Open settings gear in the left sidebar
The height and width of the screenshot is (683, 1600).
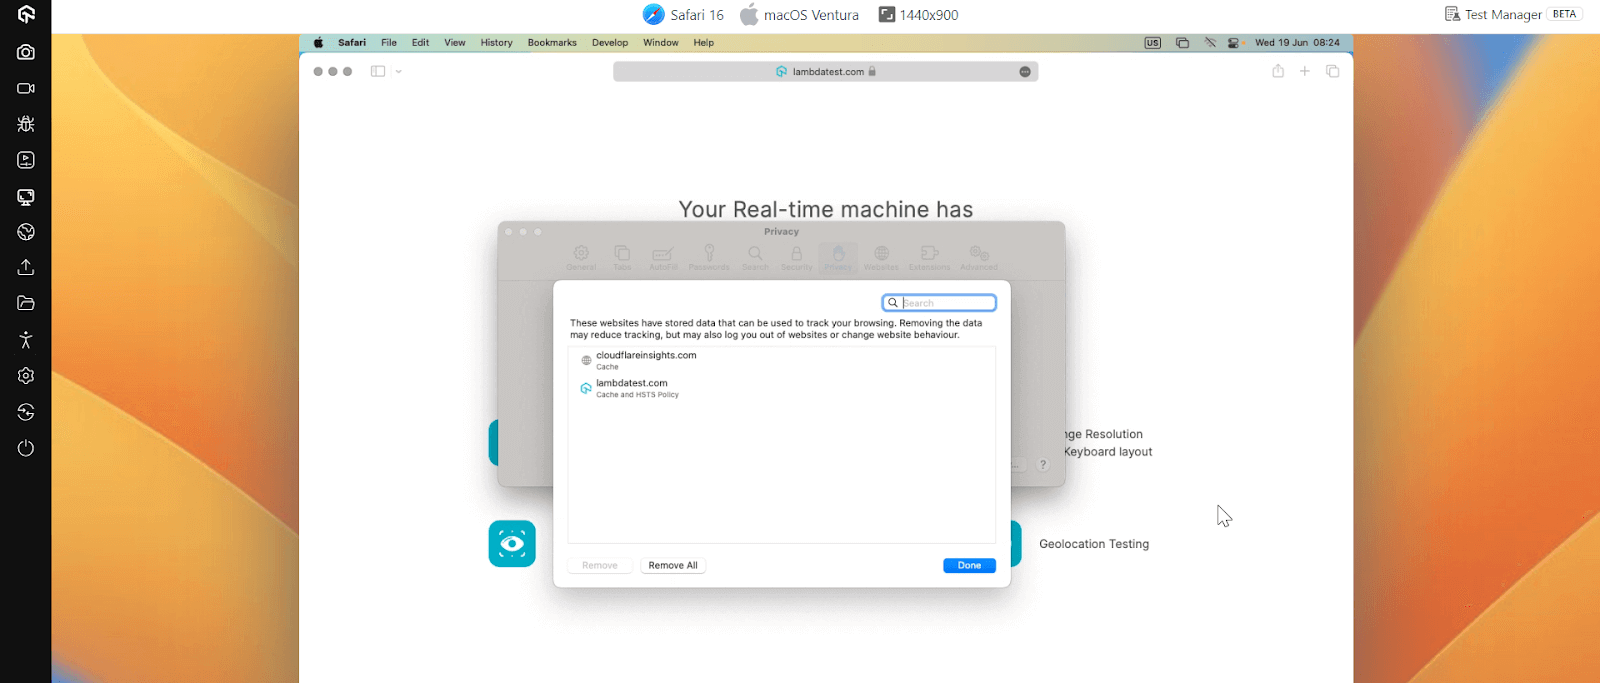pos(26,376)
